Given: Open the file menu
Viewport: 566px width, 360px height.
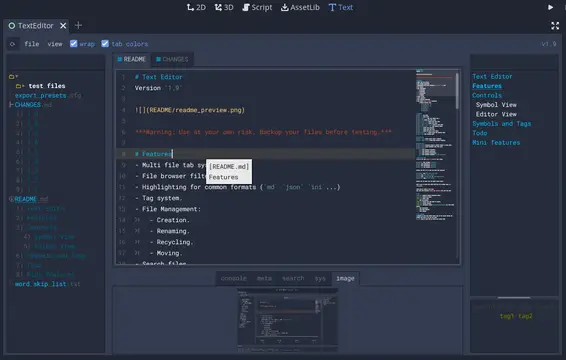Looking at the screenshot, I should [32, 44].
